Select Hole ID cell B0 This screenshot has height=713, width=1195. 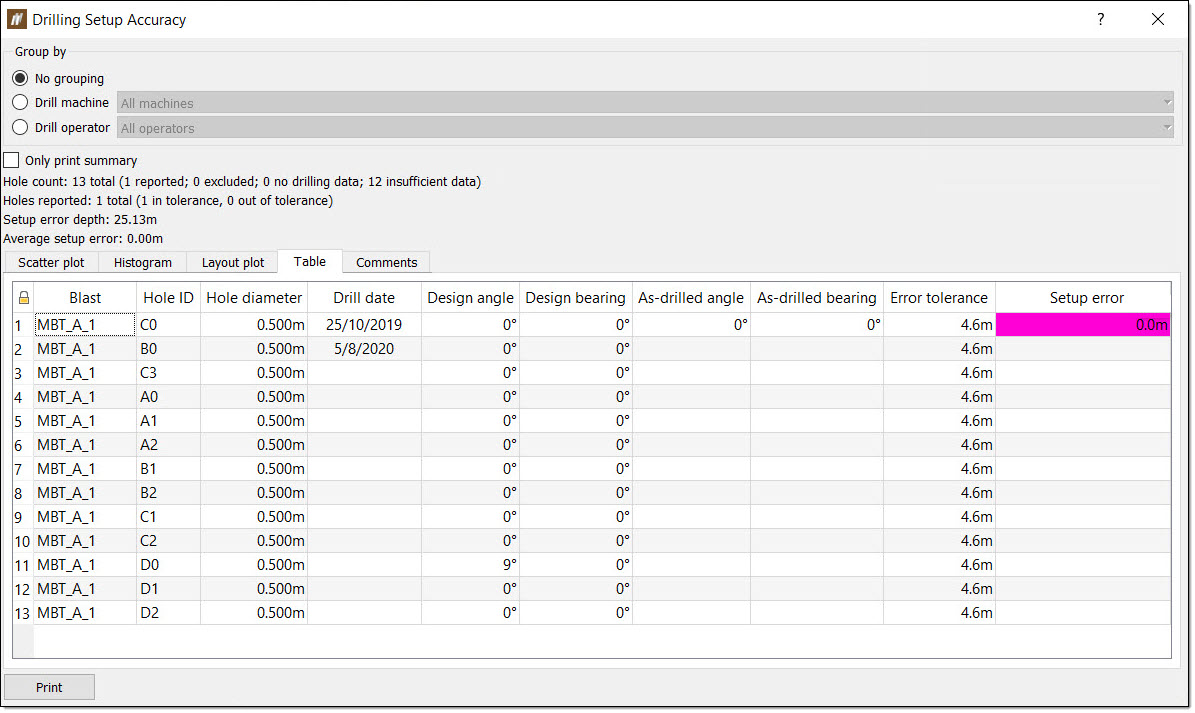pyautogui.click(x=168, y=349)
